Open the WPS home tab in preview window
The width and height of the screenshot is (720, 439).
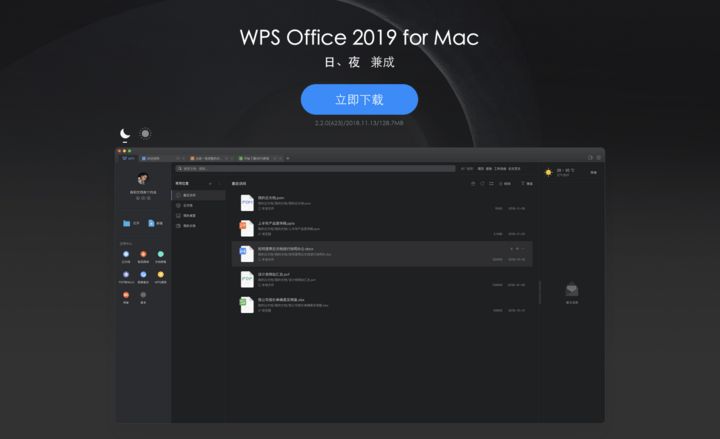click(129, 158)
